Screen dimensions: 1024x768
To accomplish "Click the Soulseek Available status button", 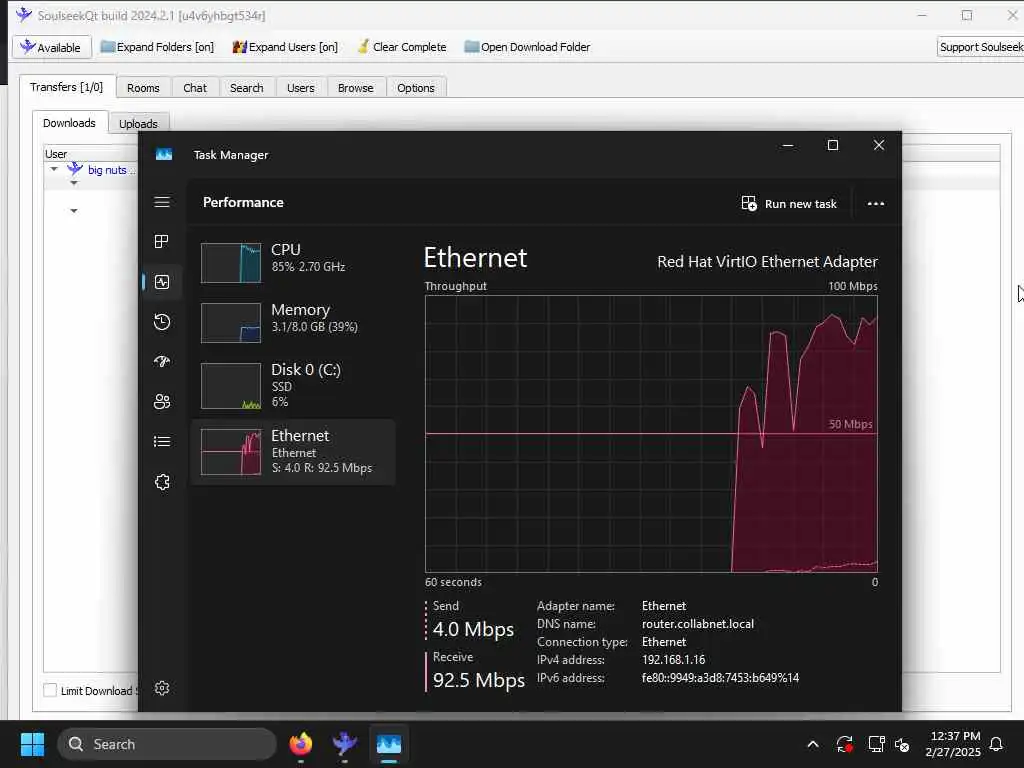I will [x=51, y=47].
